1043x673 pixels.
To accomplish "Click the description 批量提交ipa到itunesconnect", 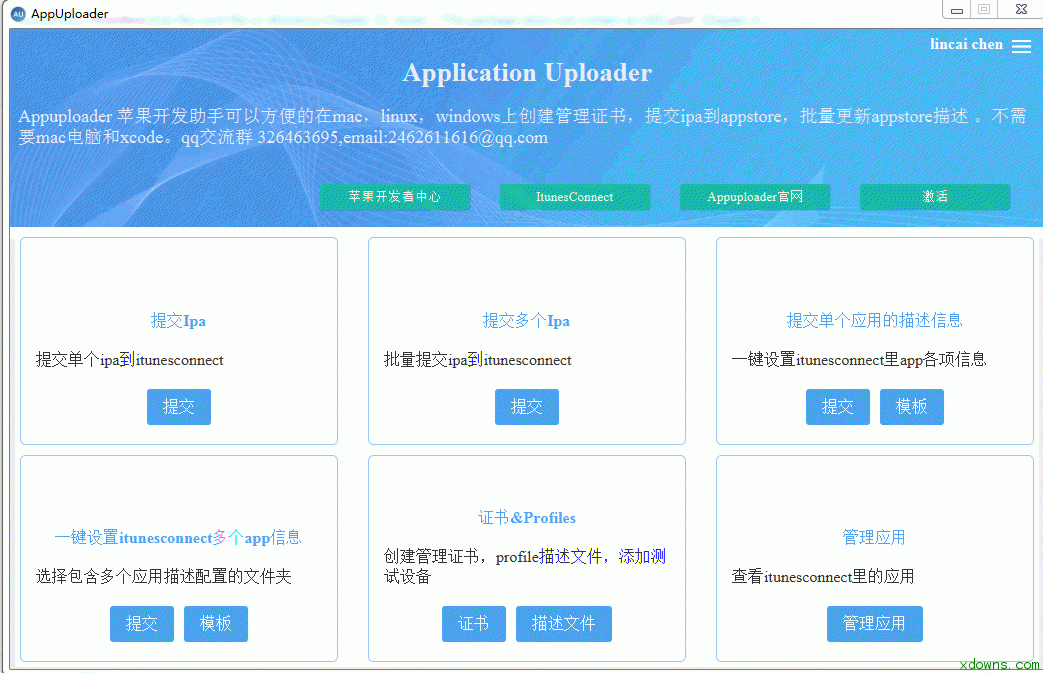I will (478, 360).
